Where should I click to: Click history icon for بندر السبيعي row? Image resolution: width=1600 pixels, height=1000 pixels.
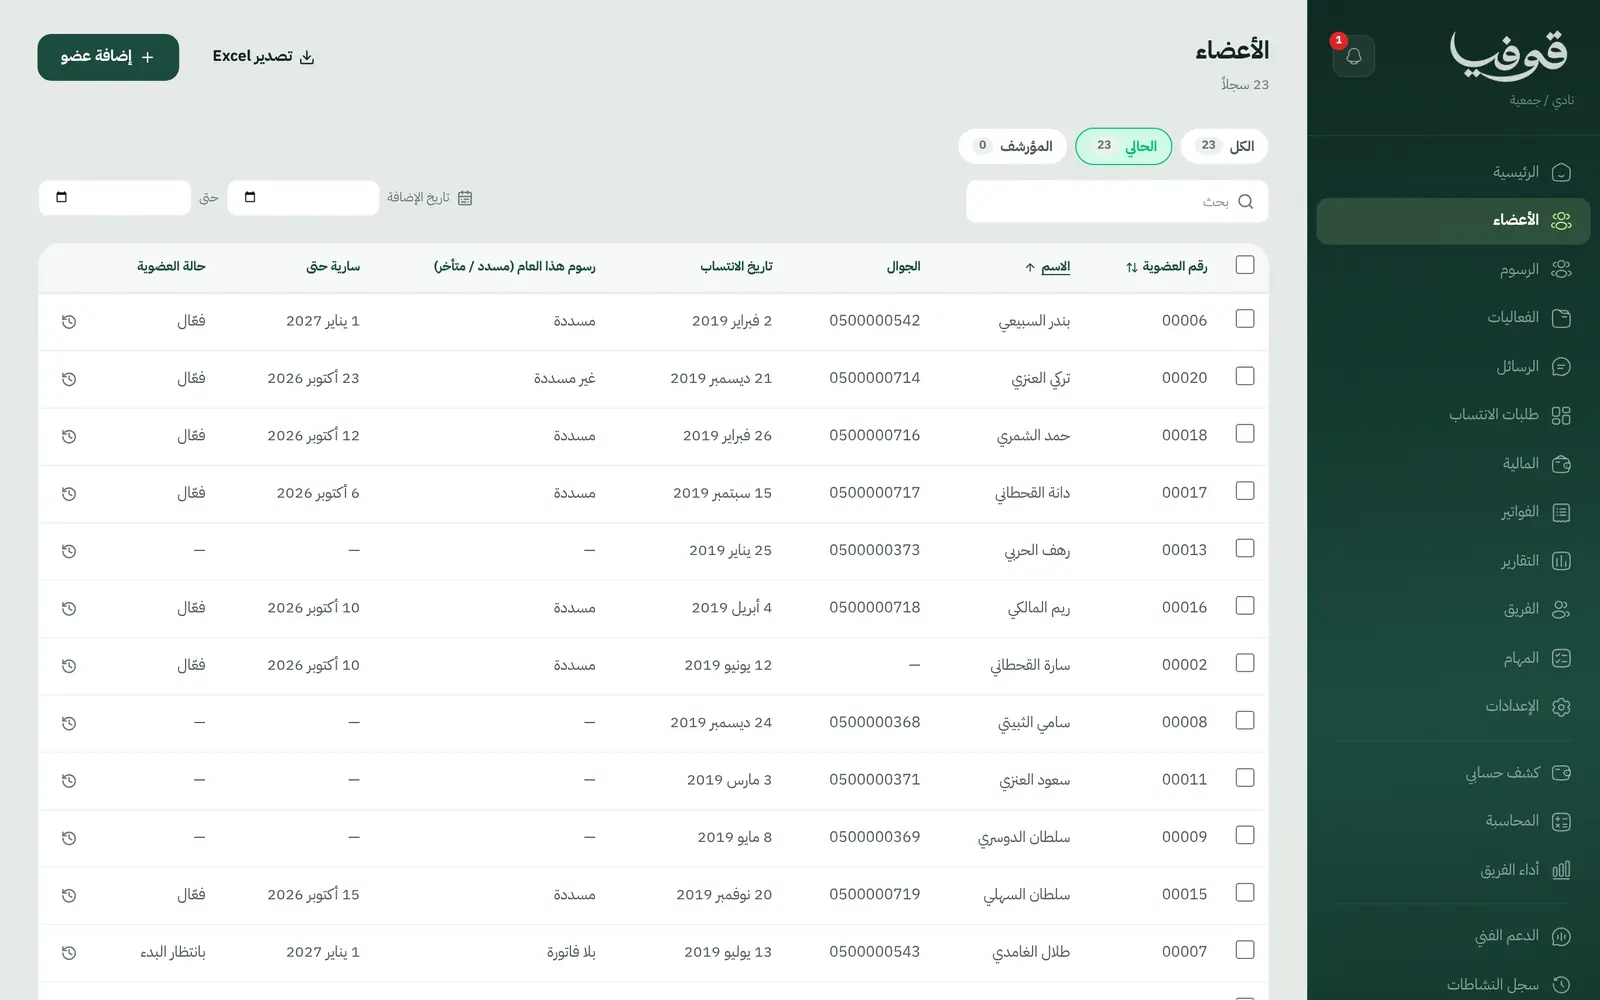click(x=69, y=322)
